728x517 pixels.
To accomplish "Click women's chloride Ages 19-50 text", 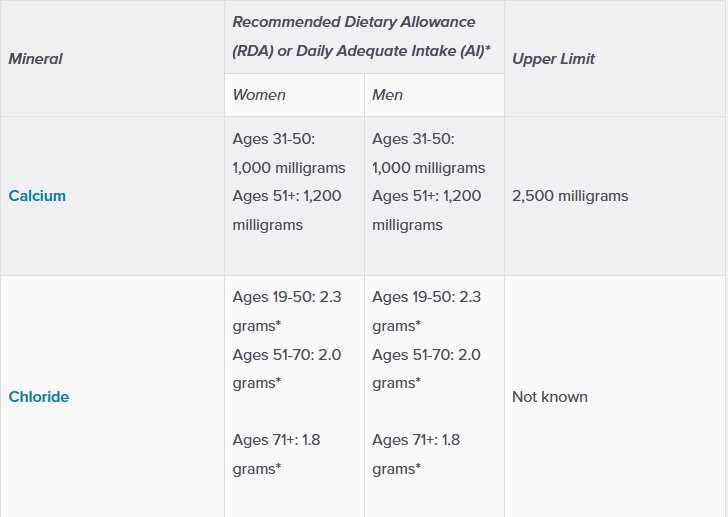I will pos(287,311).
